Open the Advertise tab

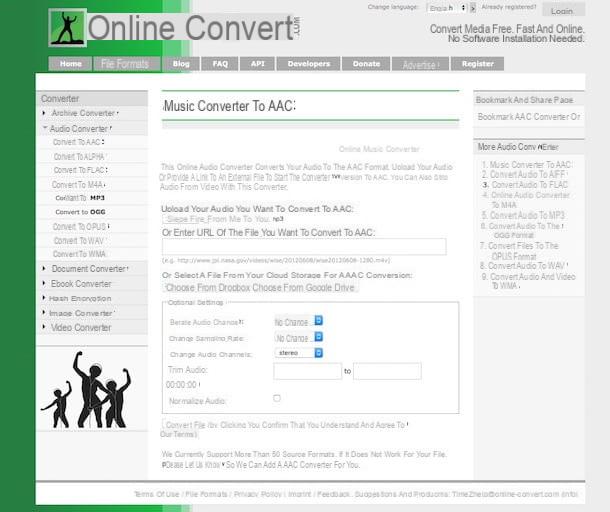421,64
